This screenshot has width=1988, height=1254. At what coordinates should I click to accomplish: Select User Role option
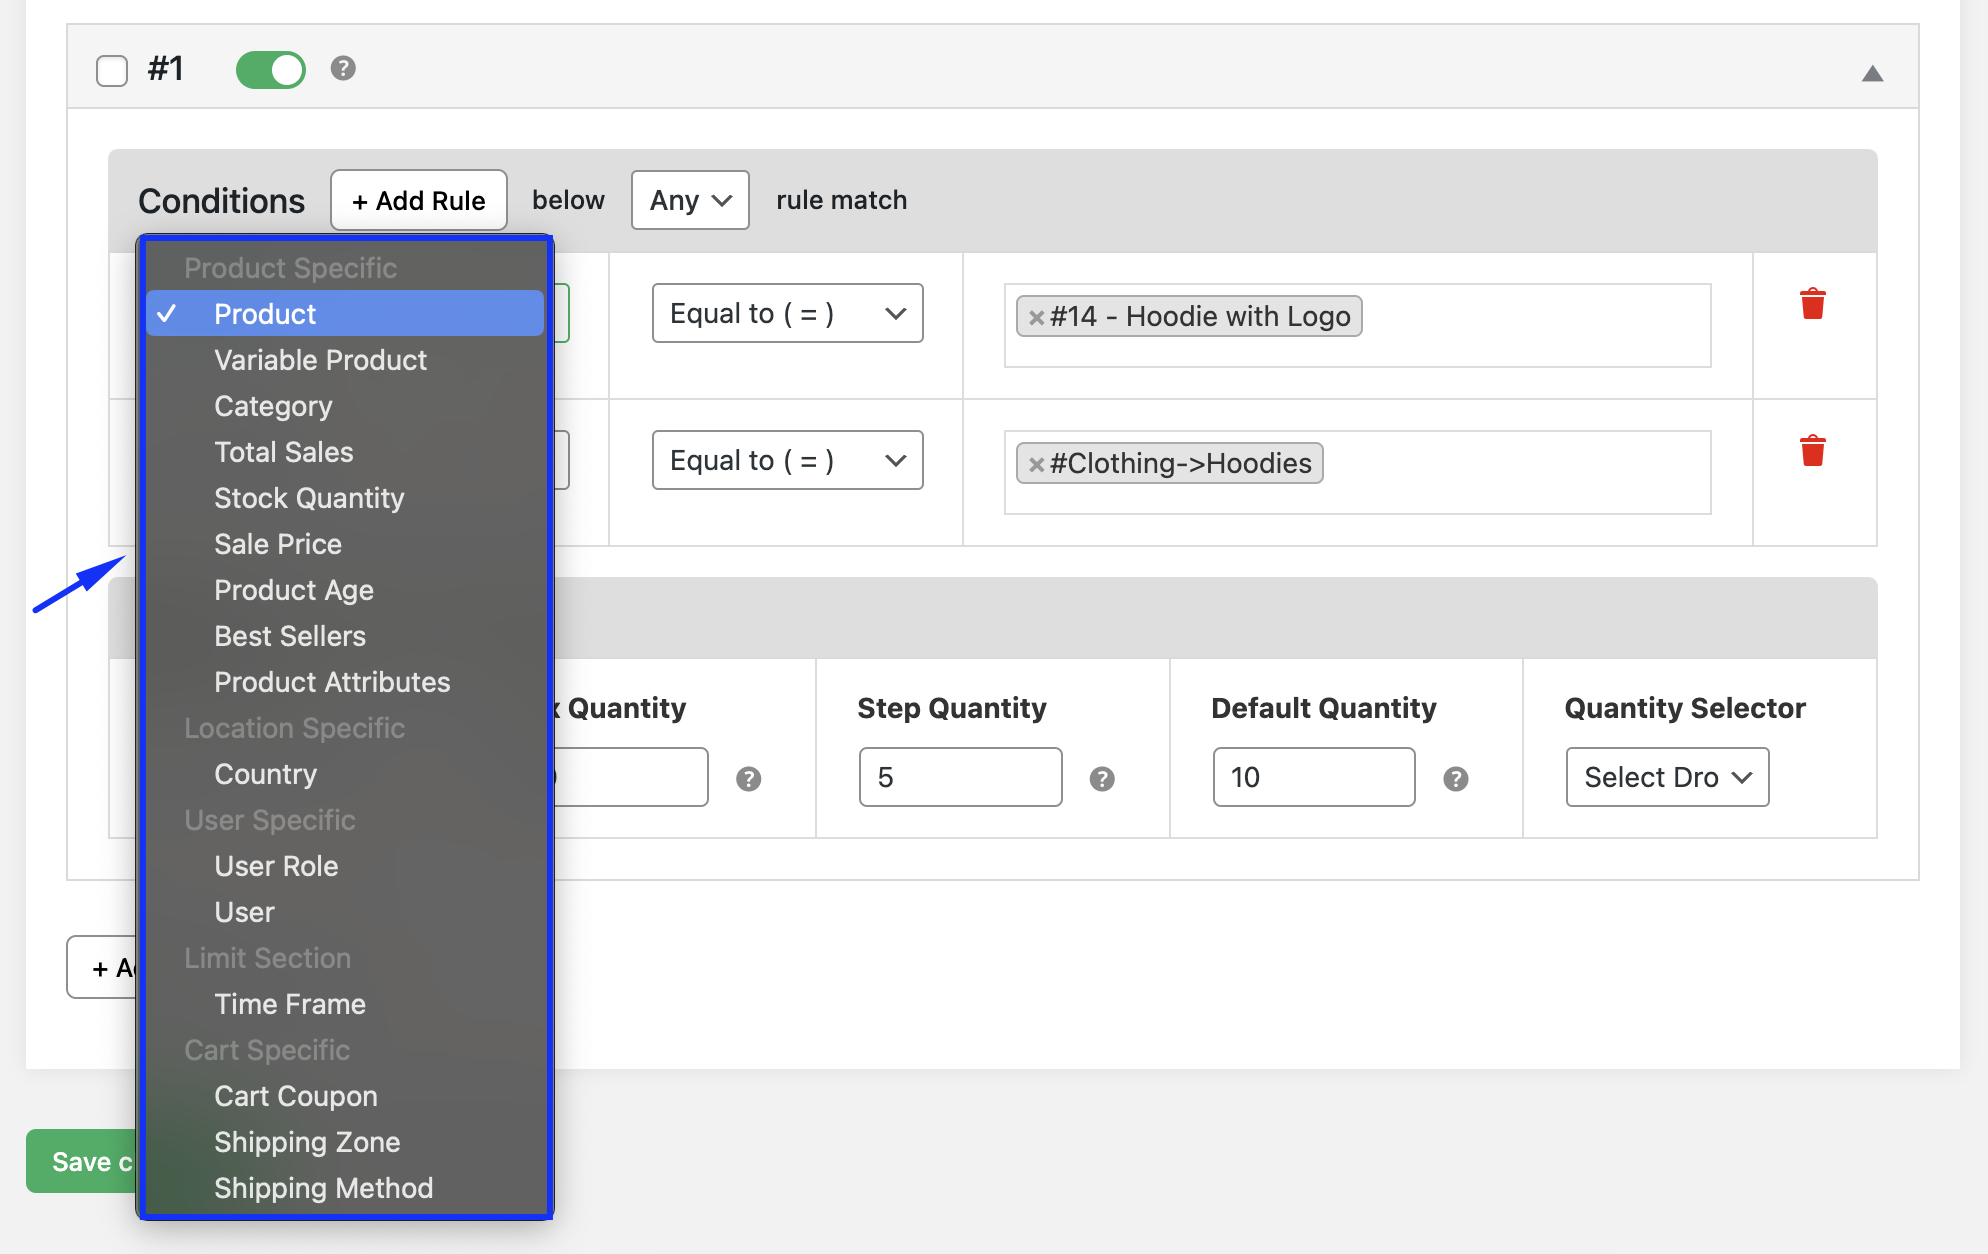point(345,866)
